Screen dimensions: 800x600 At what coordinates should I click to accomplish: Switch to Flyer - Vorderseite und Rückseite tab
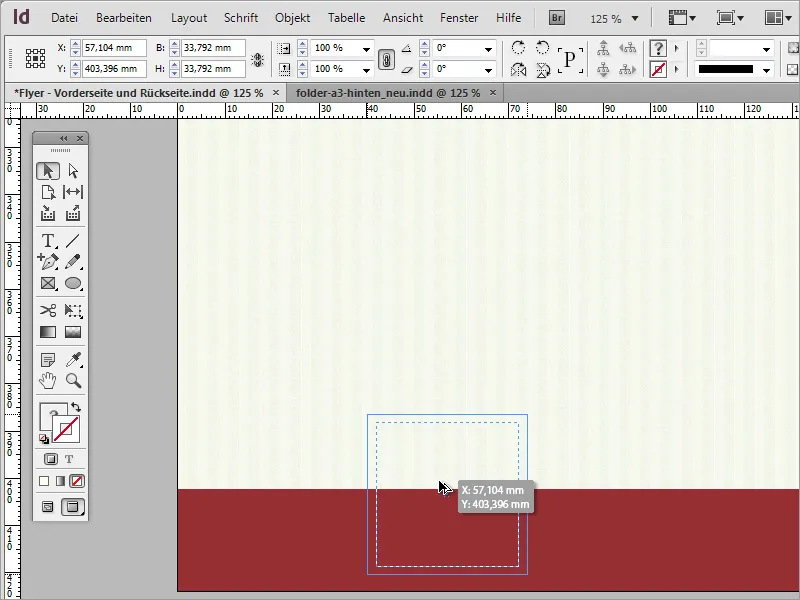coord(139,93)
